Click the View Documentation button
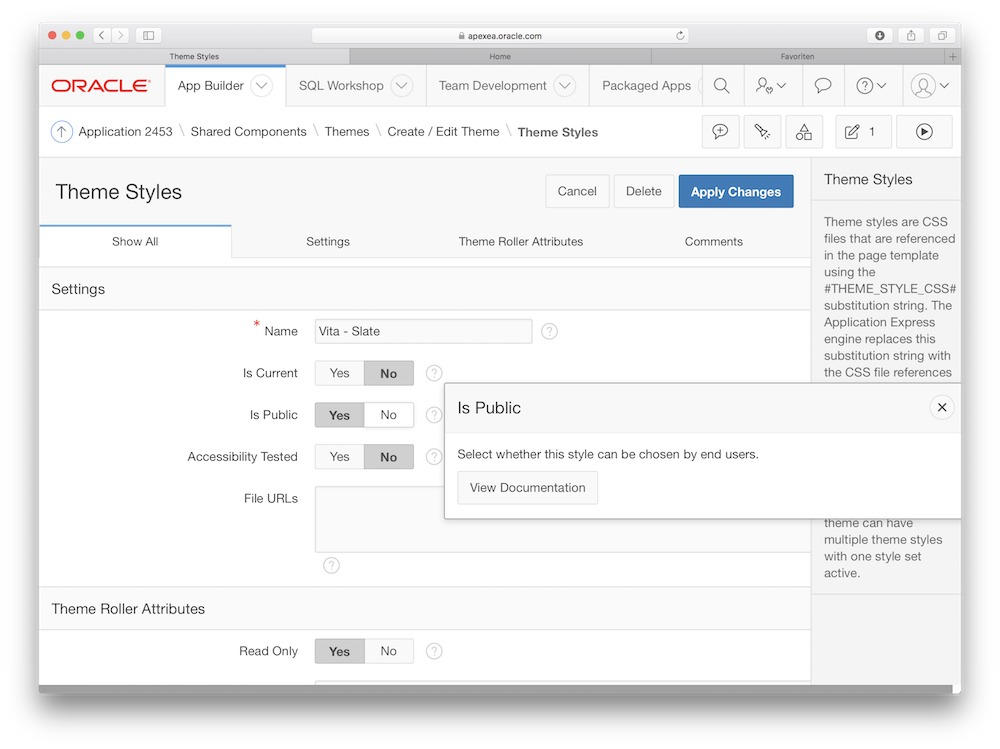 (x=527, y=488)
